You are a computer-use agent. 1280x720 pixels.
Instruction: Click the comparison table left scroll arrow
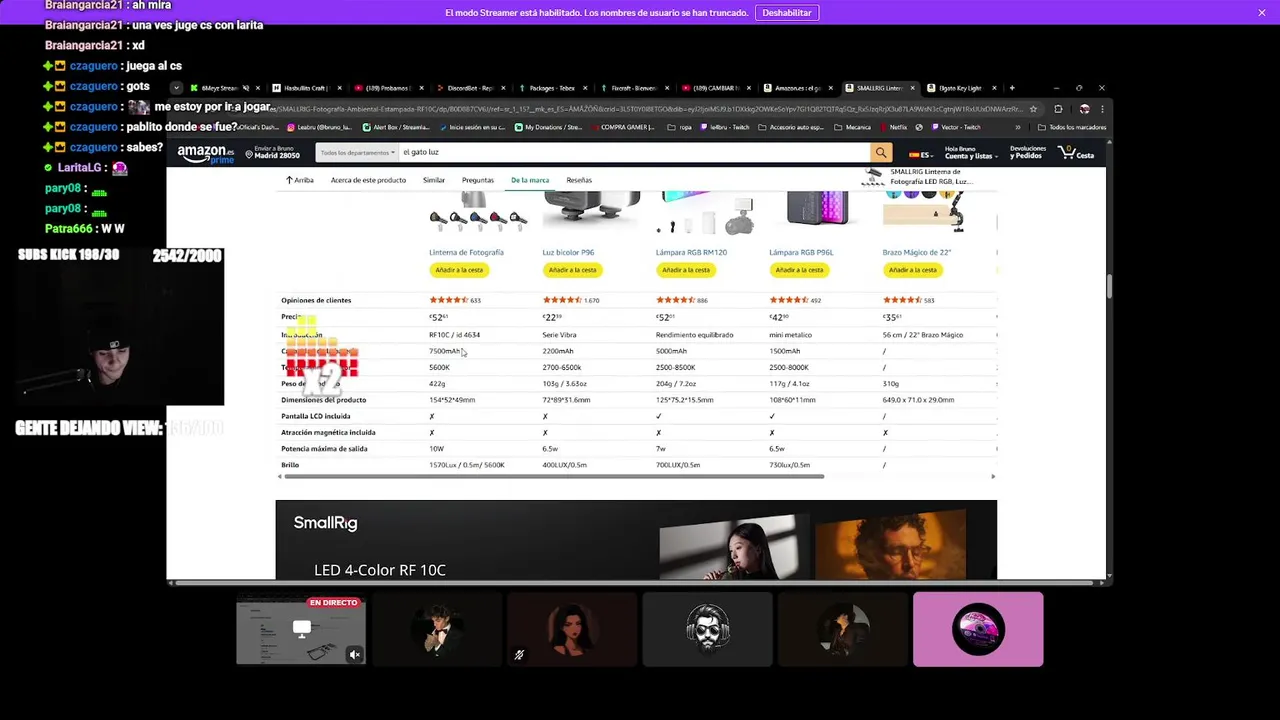coord(280,476)
